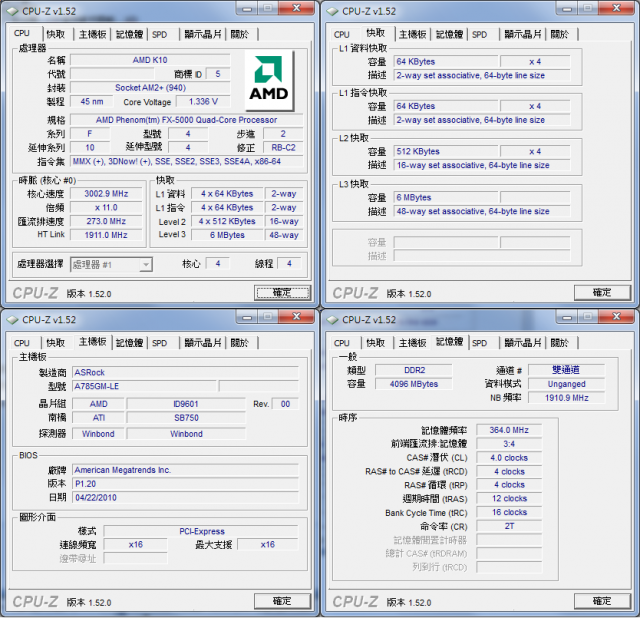640x618 pixels.
Task: Click the 04/22/2010 BIOS date field
Action: (x=186, y=498)
